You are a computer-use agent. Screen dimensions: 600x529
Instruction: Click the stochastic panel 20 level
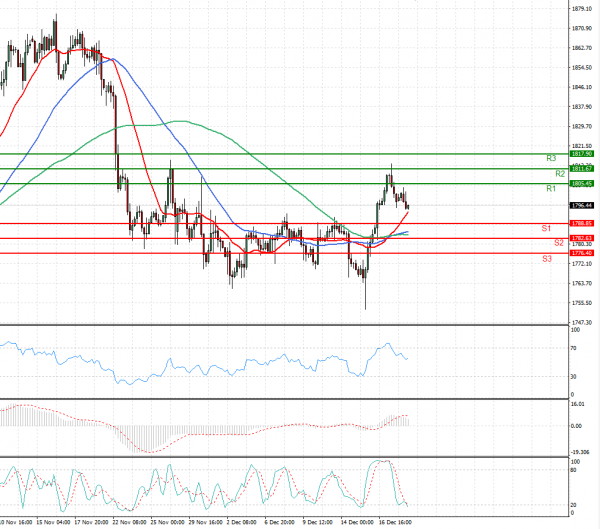pyautogui.click(x=573, y=505)
